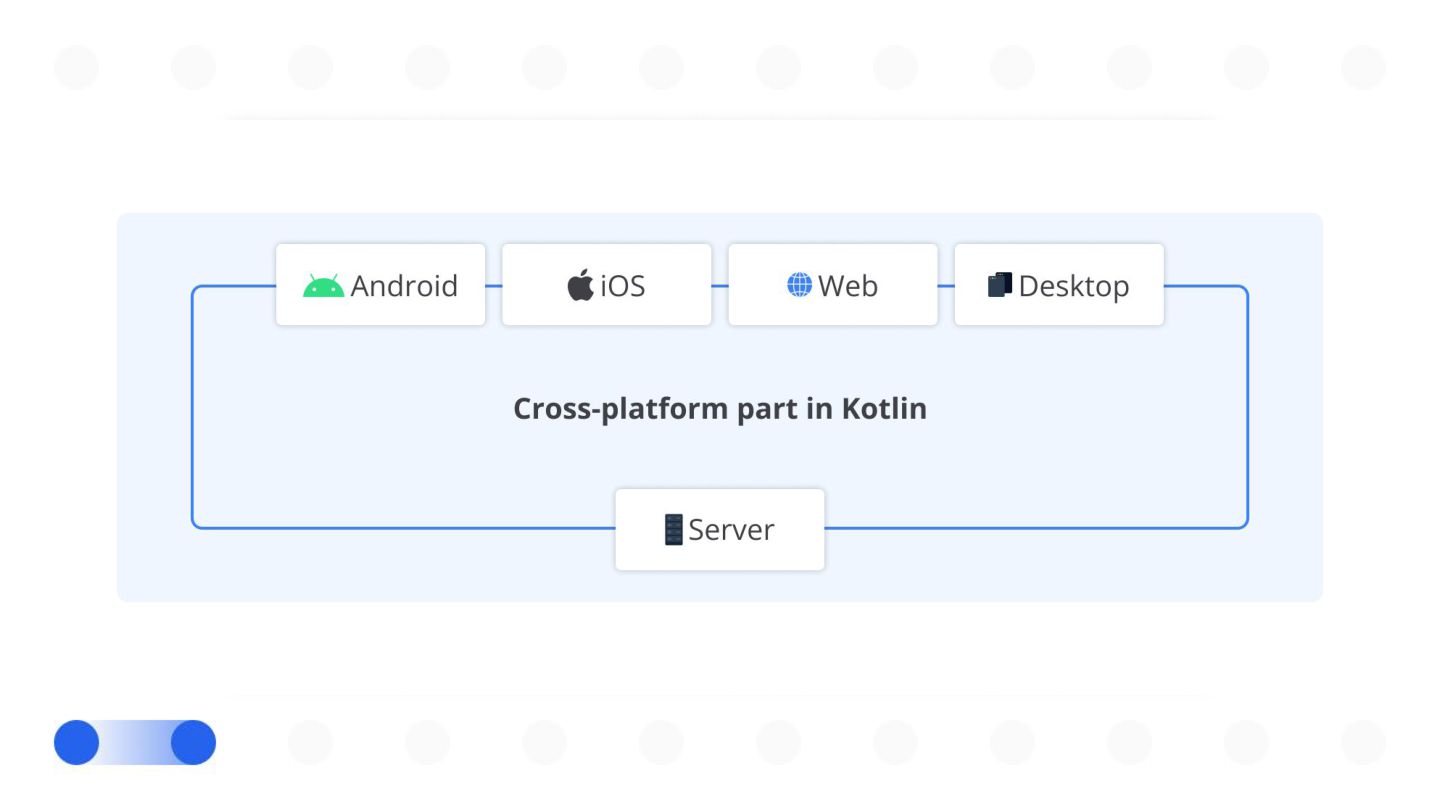The height and width of the screenshot is (810, 1440).
Task: Click "Cross-platform part in Kotlin" heading
Action: (720, 409)
